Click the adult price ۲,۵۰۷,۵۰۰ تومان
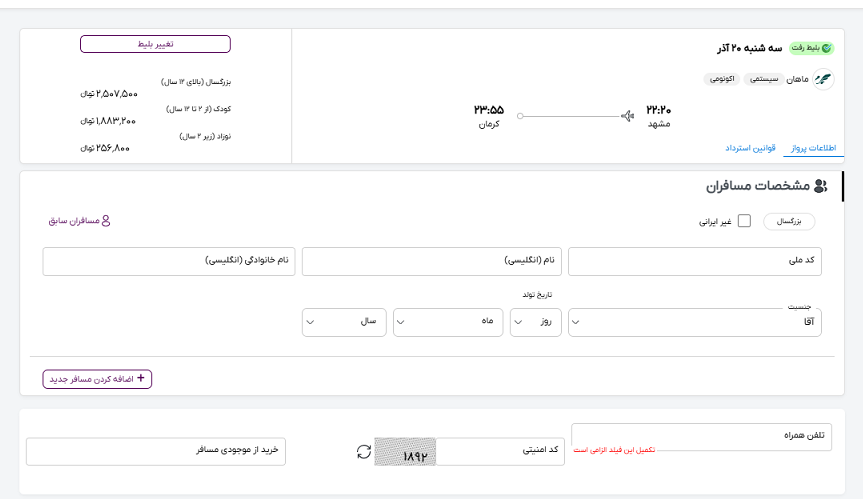Image resolution: width=863 pixels, height=499 pixels. click(109, 94)
